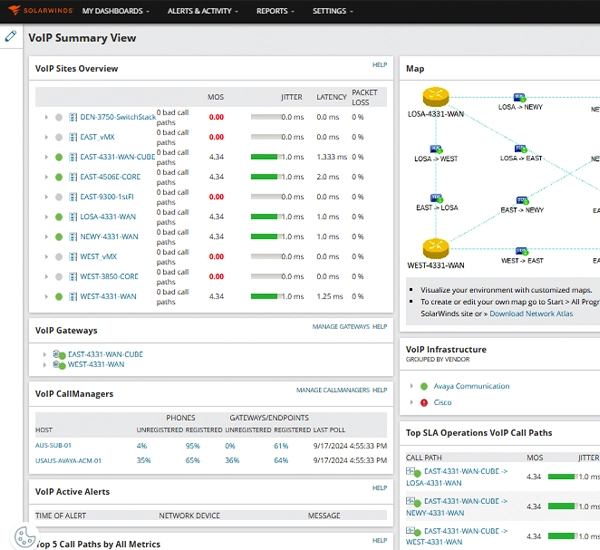Open the My Dashboards menu
Image resolution: width=600 pixels, height=550 pixels.
point(116,11)
